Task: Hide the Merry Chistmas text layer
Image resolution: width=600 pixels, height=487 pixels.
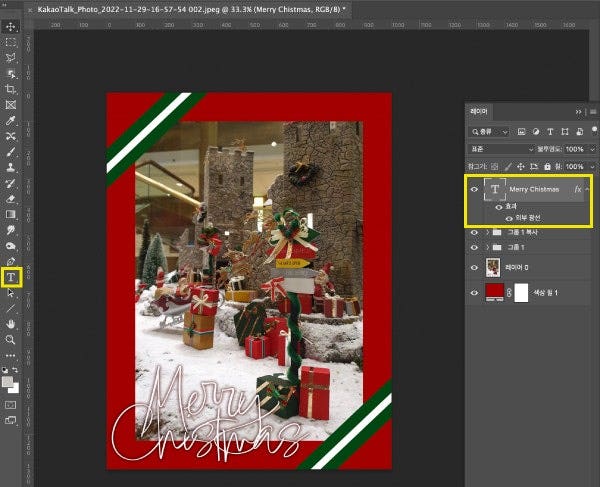Action: point(474,189)
